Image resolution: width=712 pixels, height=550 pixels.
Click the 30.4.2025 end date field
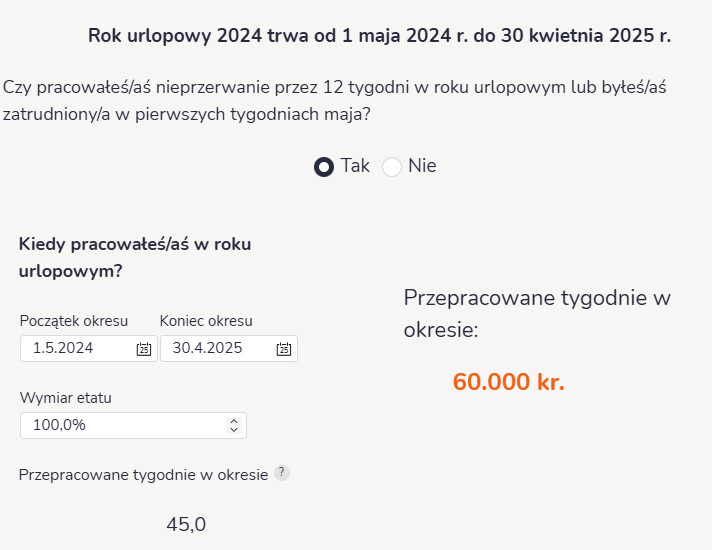coord(215,349)
